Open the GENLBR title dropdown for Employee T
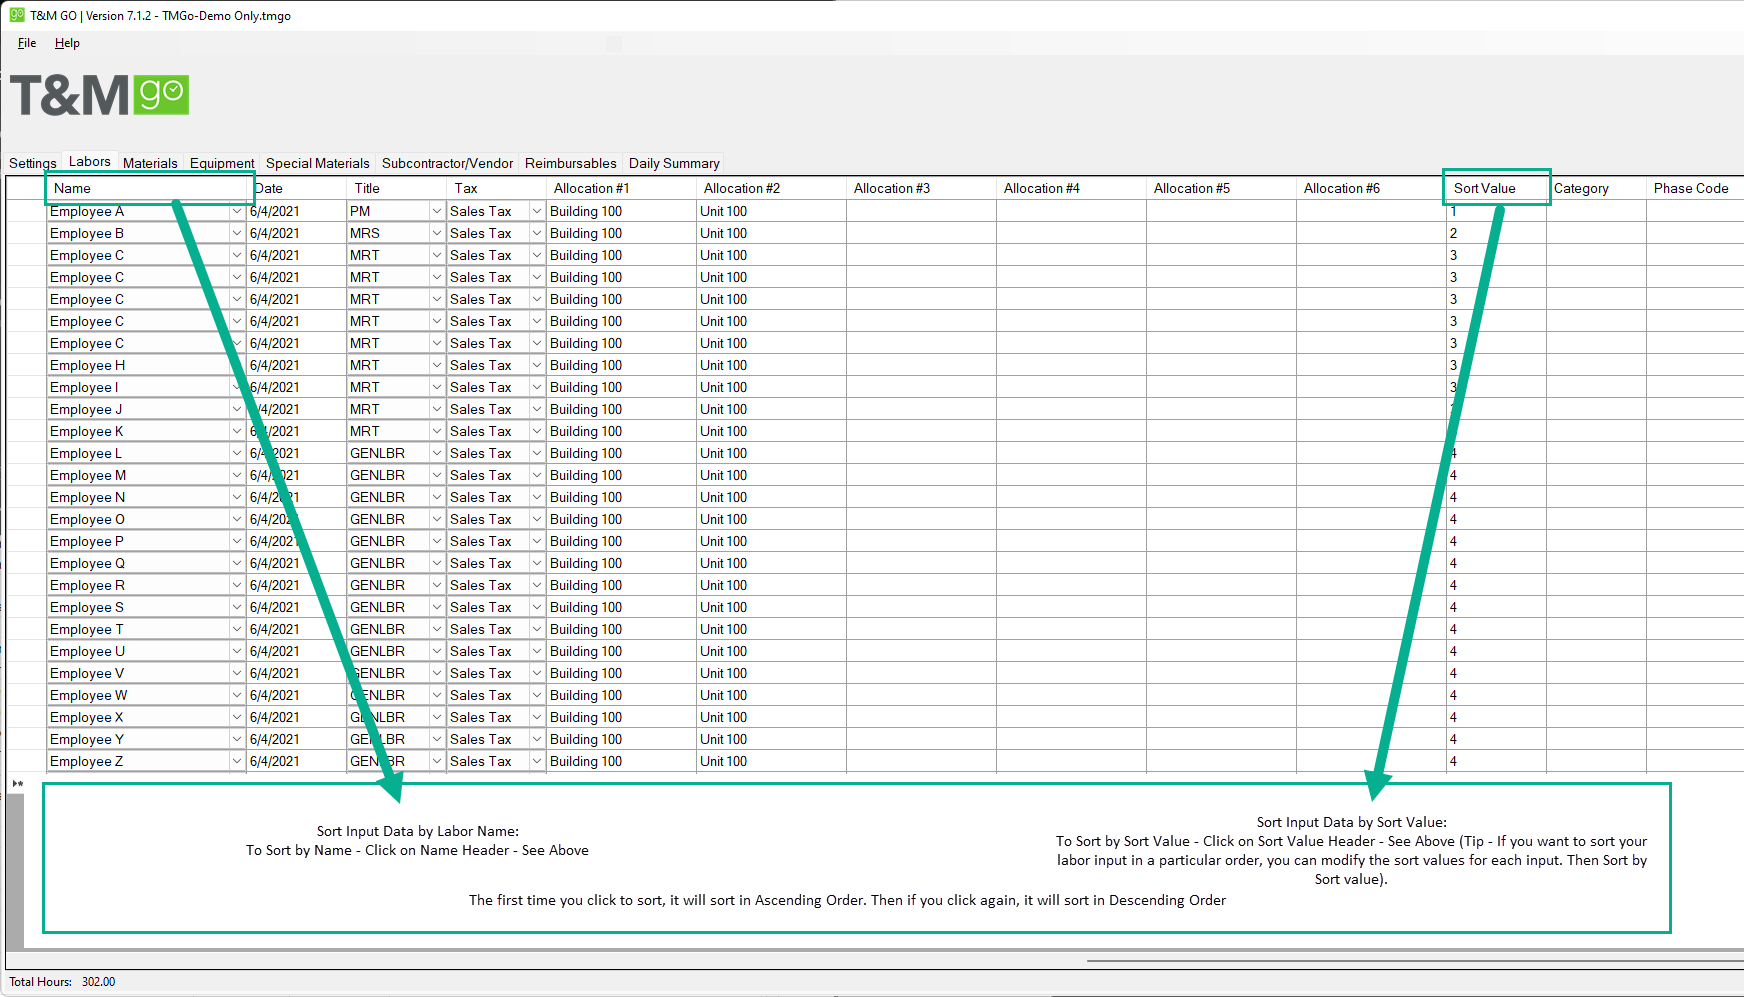Screen dimensions: 1744x997 tap(437, 629)
